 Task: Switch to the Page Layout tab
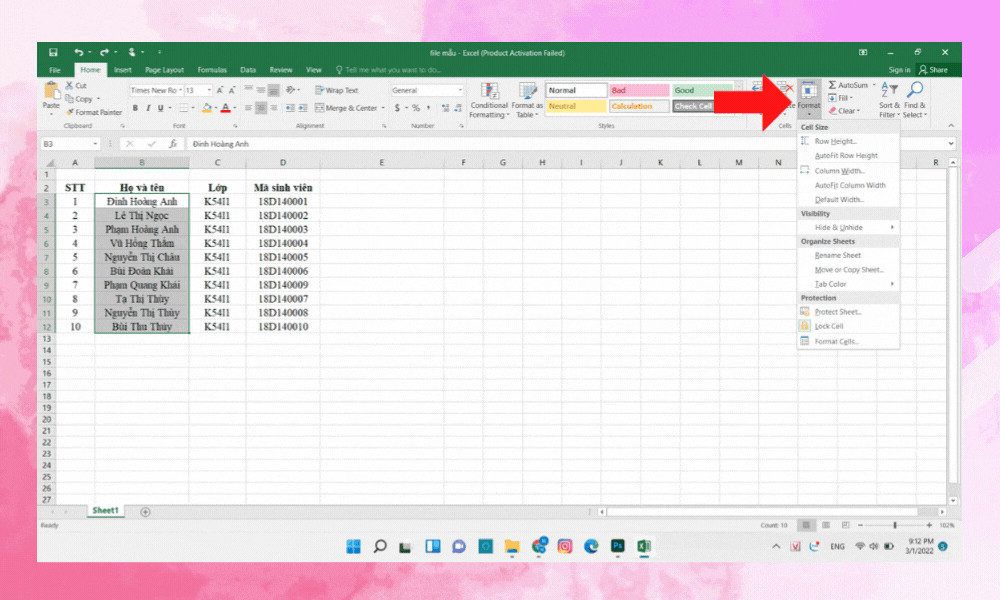[x=164, y=70]
